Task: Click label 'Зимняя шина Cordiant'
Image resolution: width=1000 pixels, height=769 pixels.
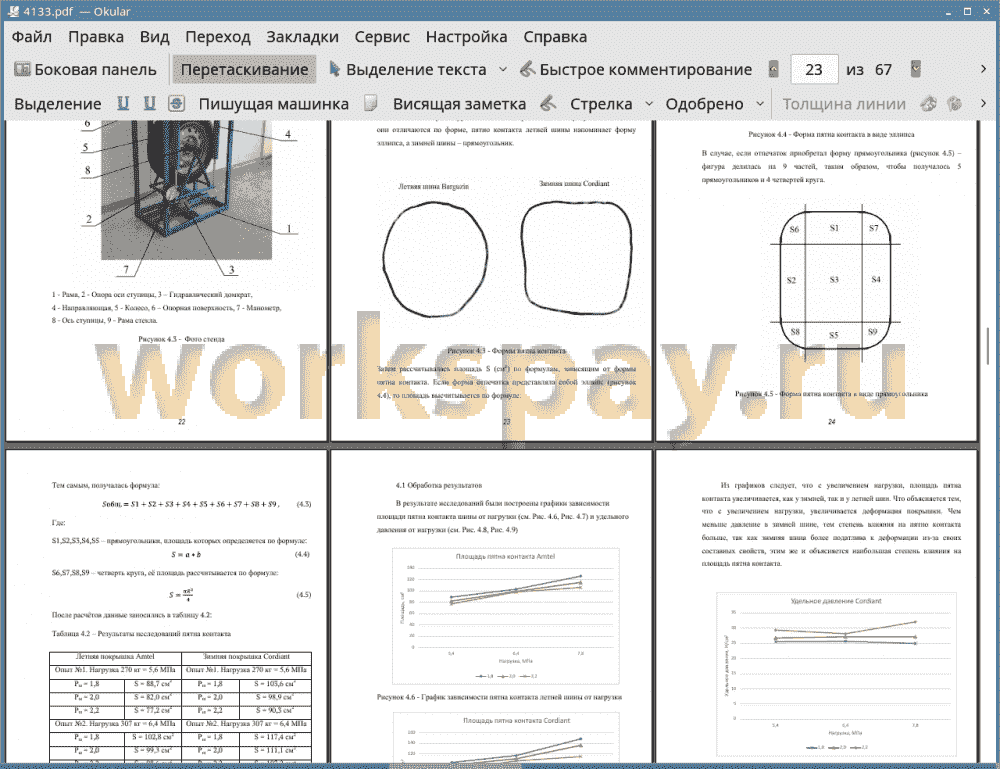Action: tap(574, 184)
